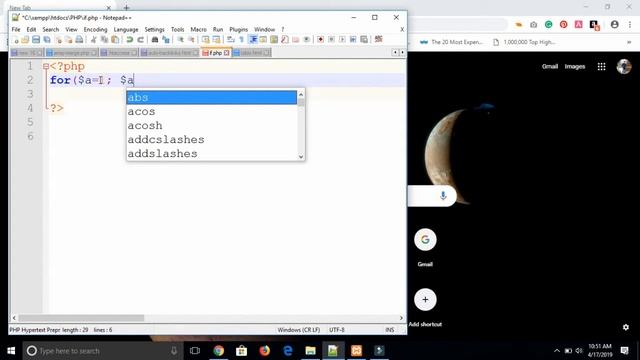Screen dimensions: 640x360
Task: Save the current file via toolbar
Action: tap(36, 40)
